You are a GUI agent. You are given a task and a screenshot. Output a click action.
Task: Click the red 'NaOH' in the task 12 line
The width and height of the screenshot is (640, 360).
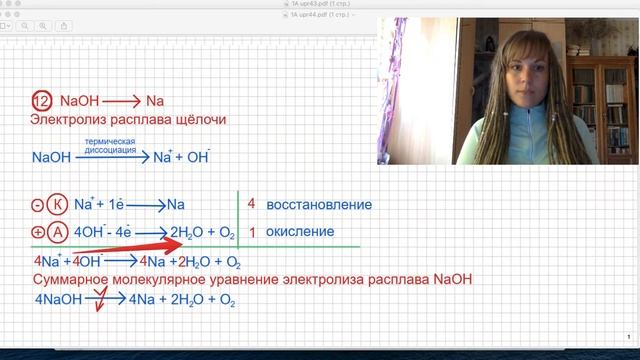pyautogui.click(x=80, y=101)
